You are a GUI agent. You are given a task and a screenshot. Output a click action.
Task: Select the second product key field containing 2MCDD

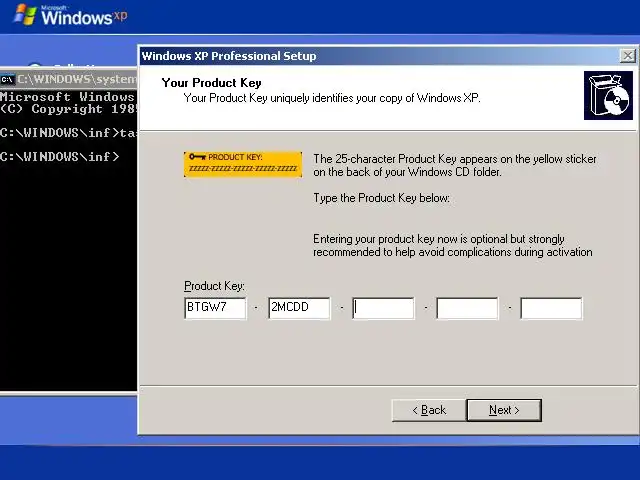tap(299, 308)
